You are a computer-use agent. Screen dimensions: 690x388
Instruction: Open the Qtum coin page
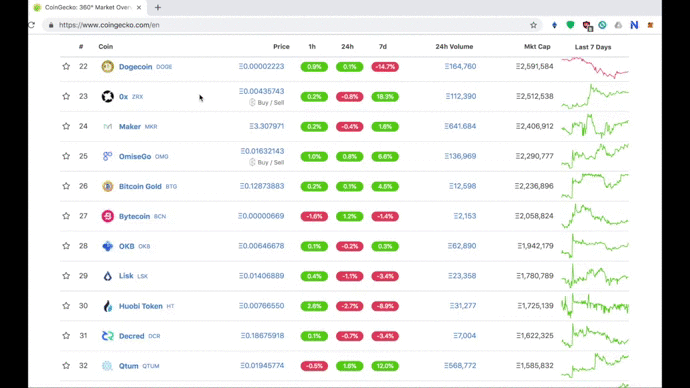pos(128,366)
